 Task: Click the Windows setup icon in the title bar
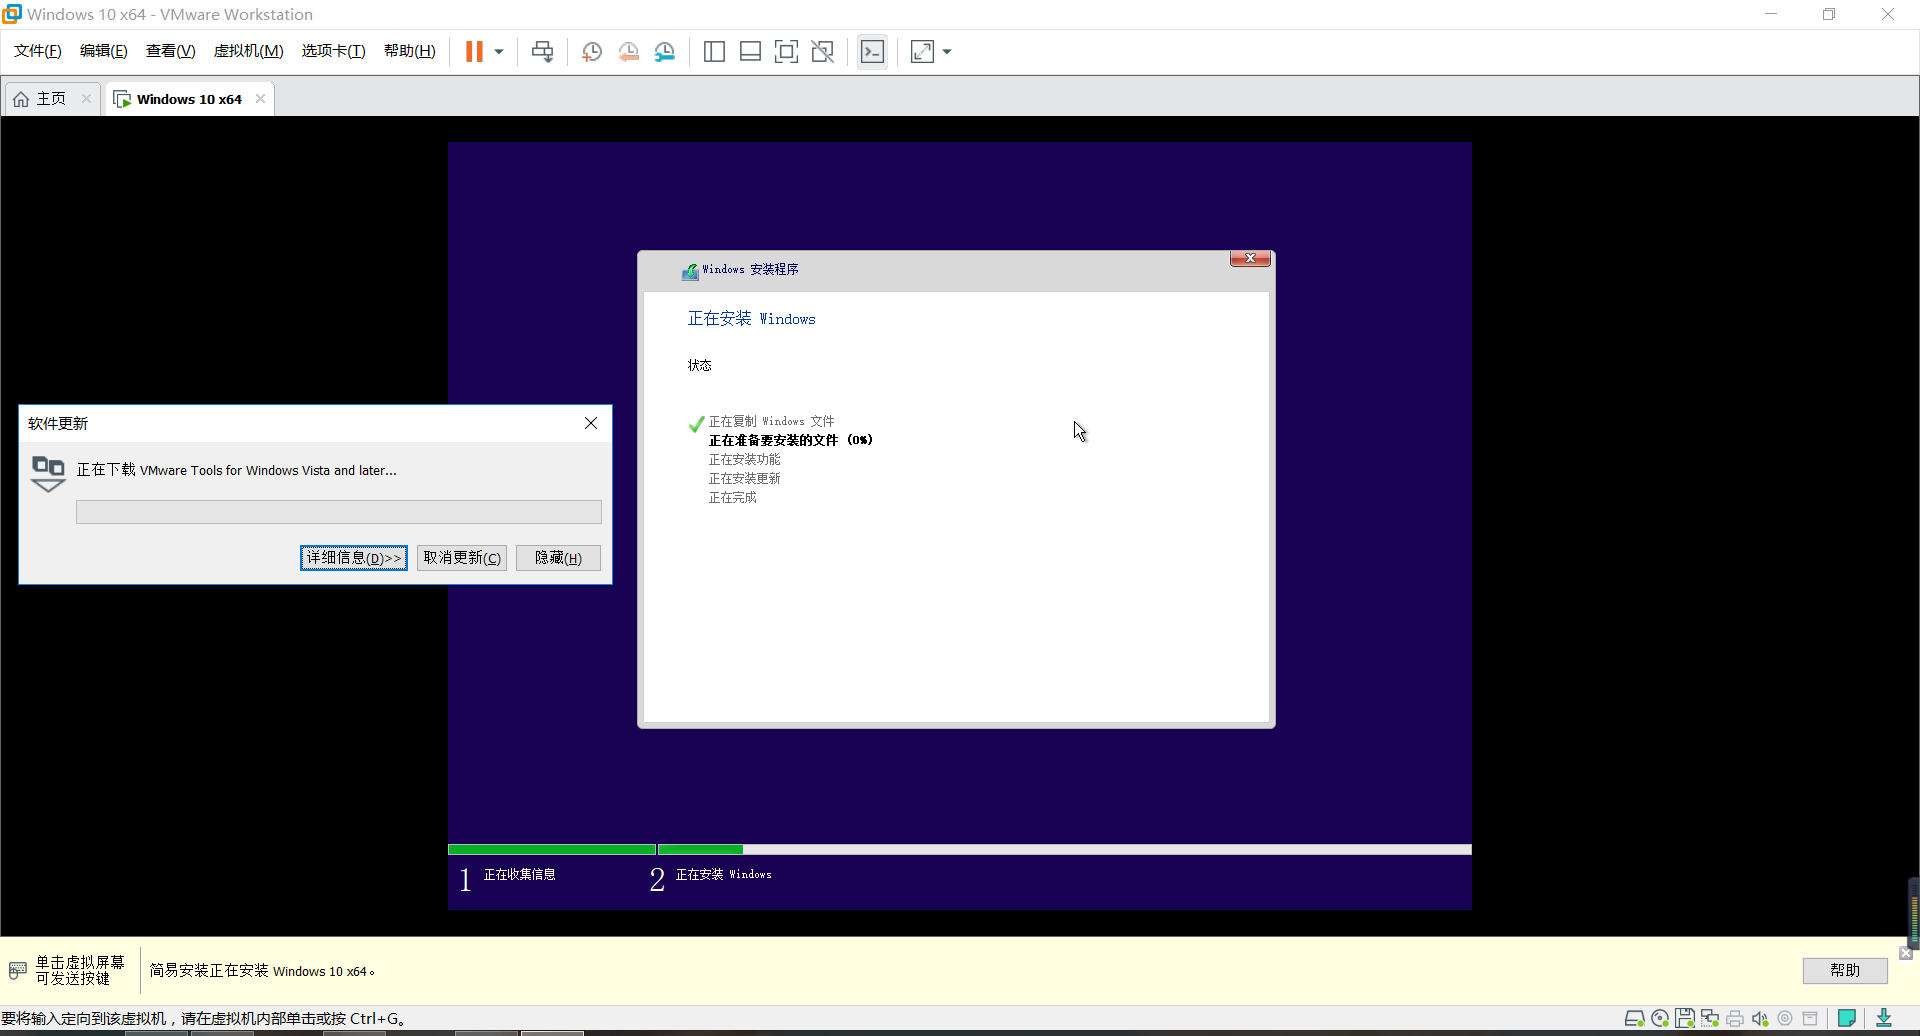[690, 271]
